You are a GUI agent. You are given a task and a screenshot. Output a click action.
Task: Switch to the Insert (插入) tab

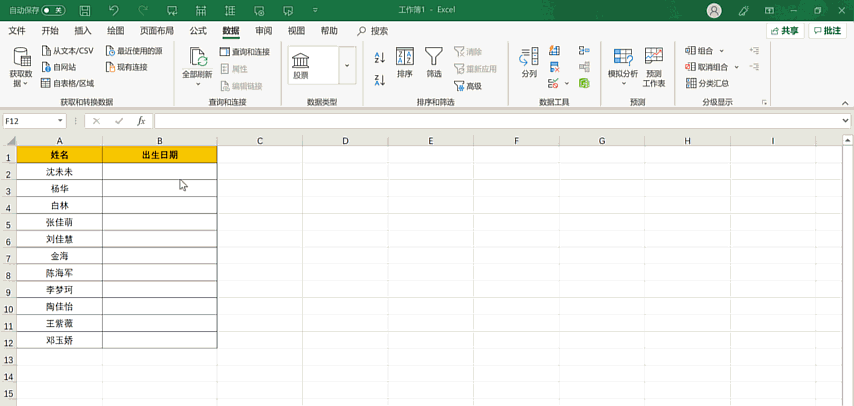[x=83, y=31]
